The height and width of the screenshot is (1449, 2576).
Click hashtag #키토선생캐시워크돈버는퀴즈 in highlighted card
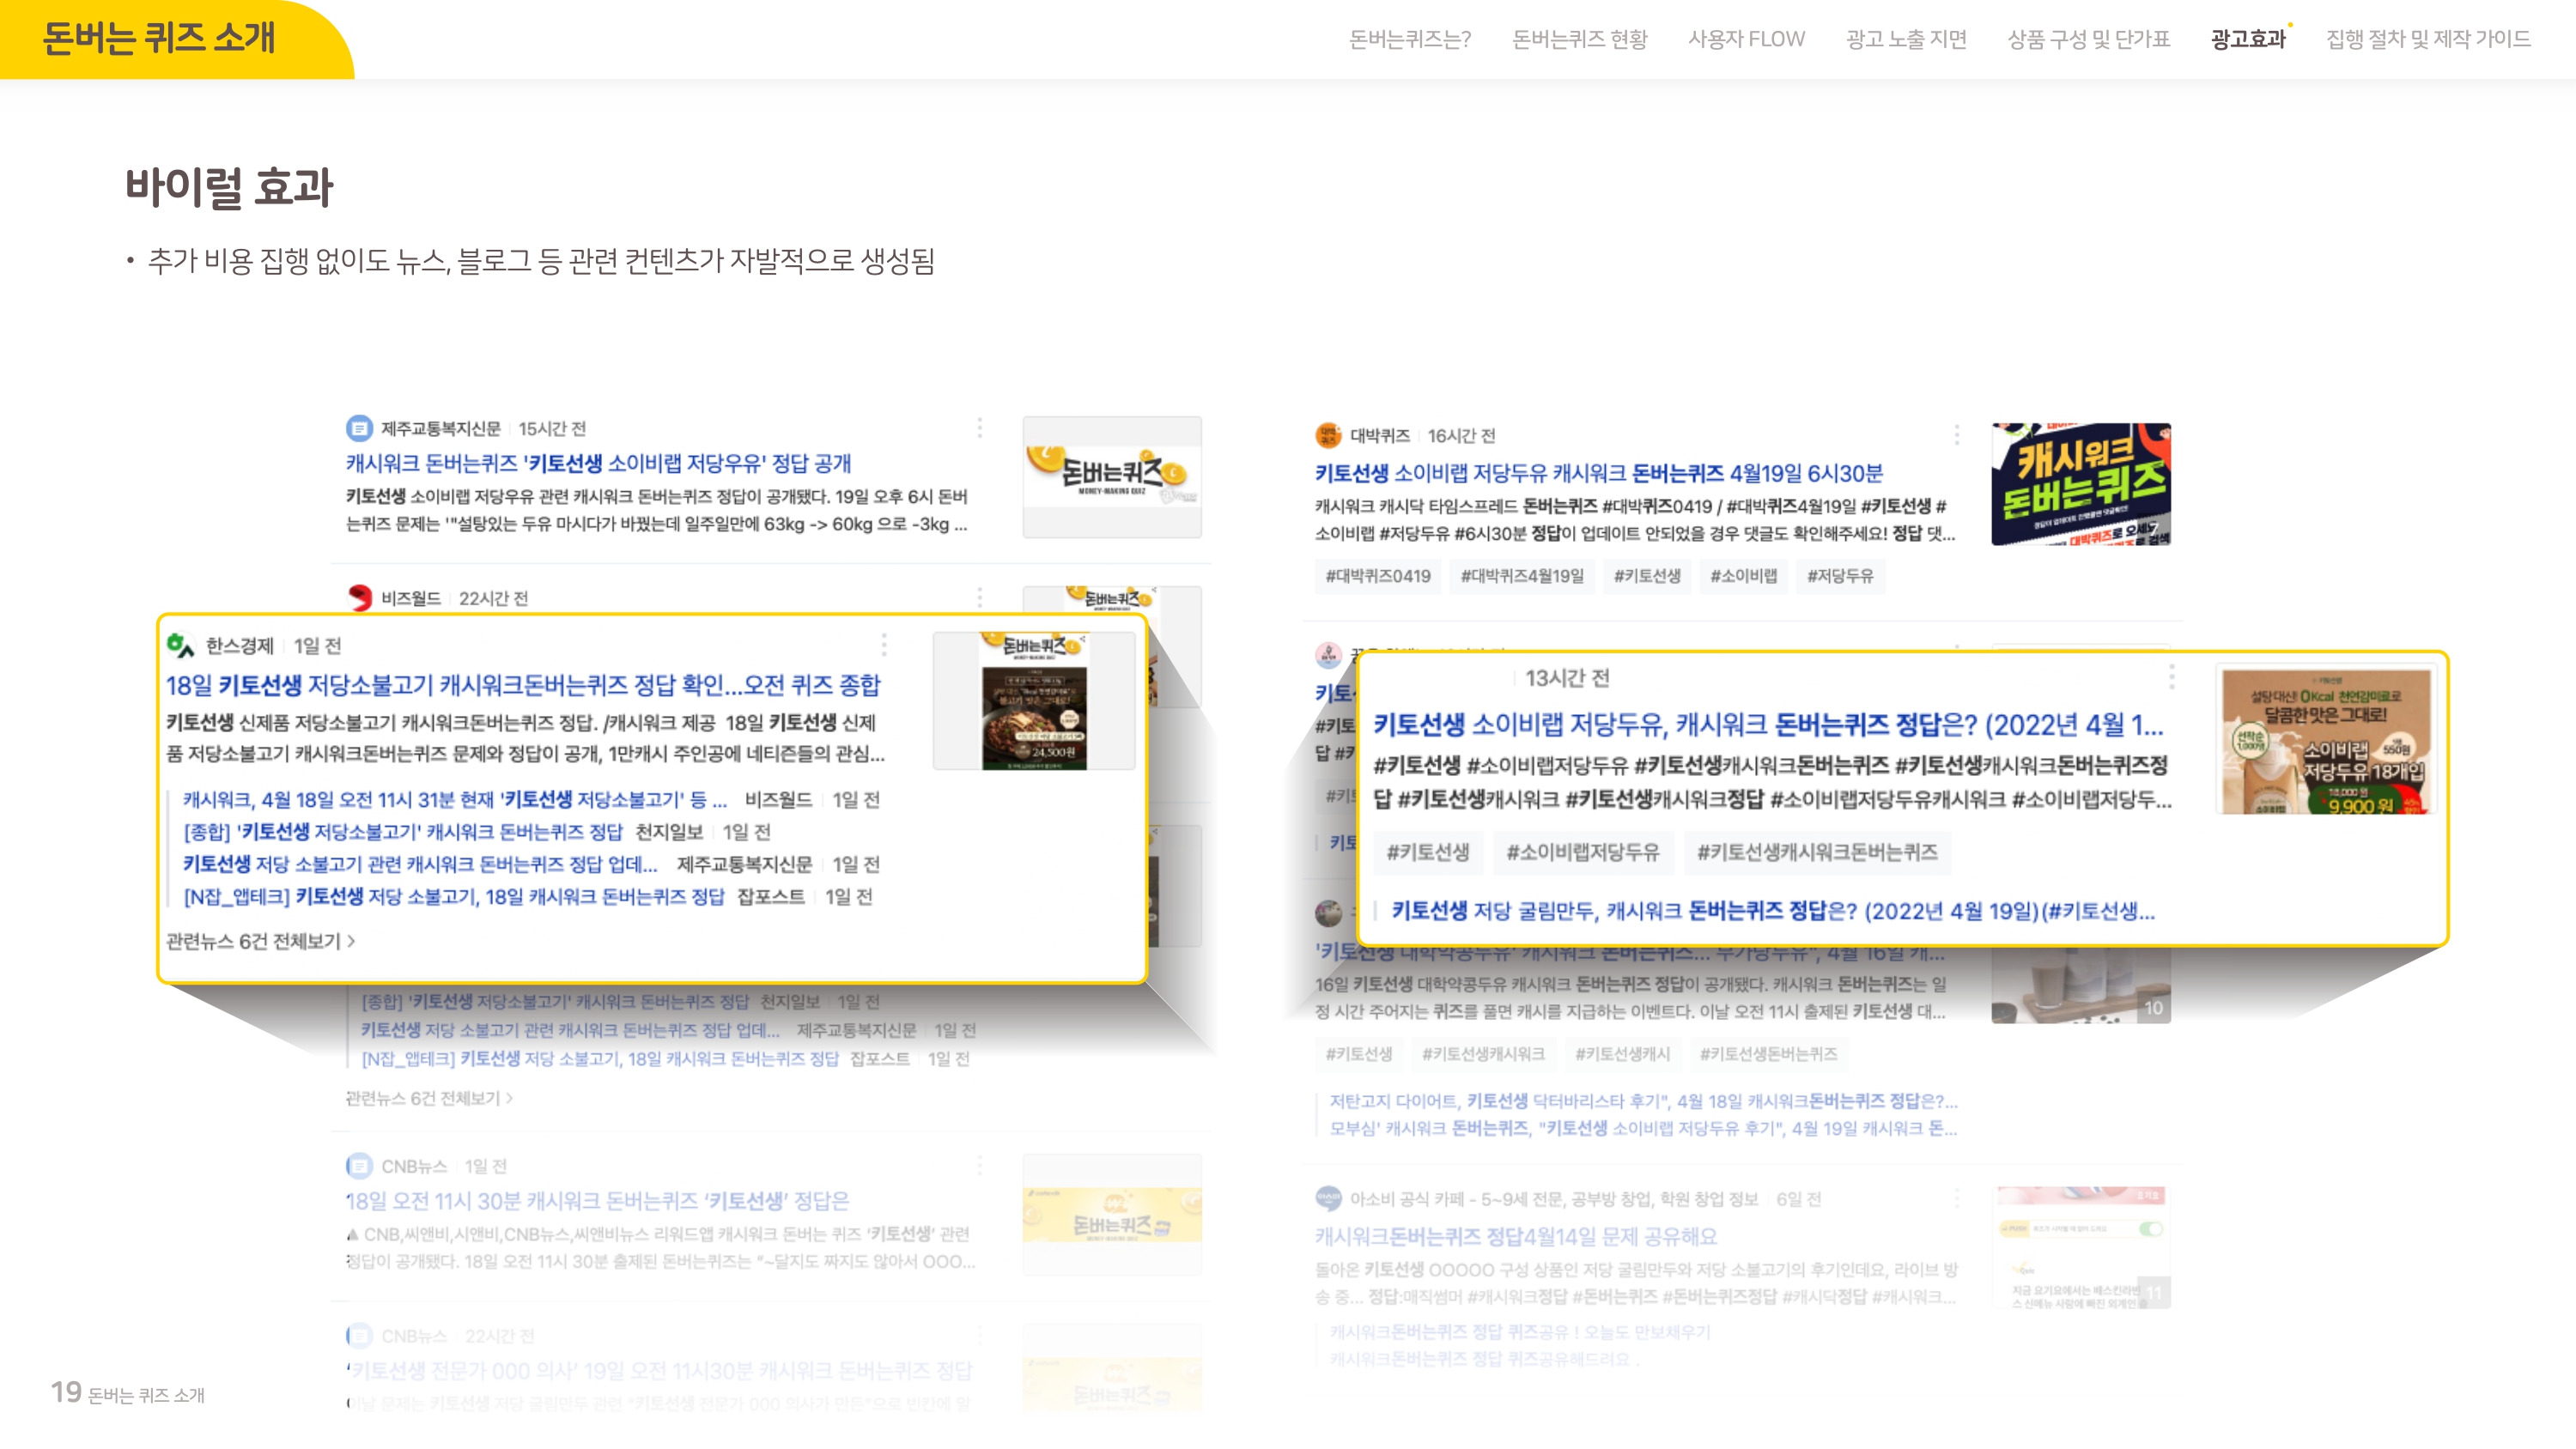1817,852
